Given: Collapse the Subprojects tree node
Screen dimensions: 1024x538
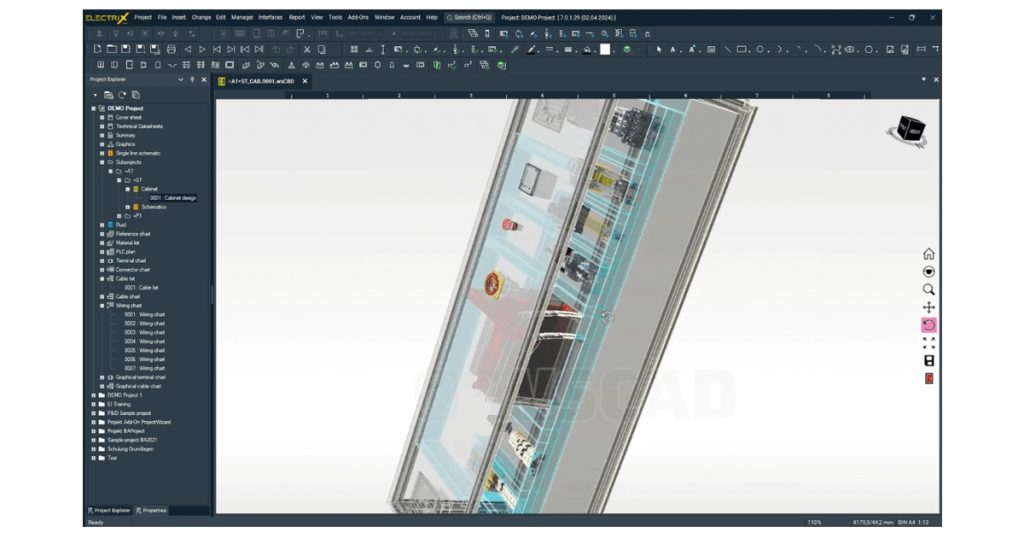Looking at the screenshot, I should coord(102,162).
